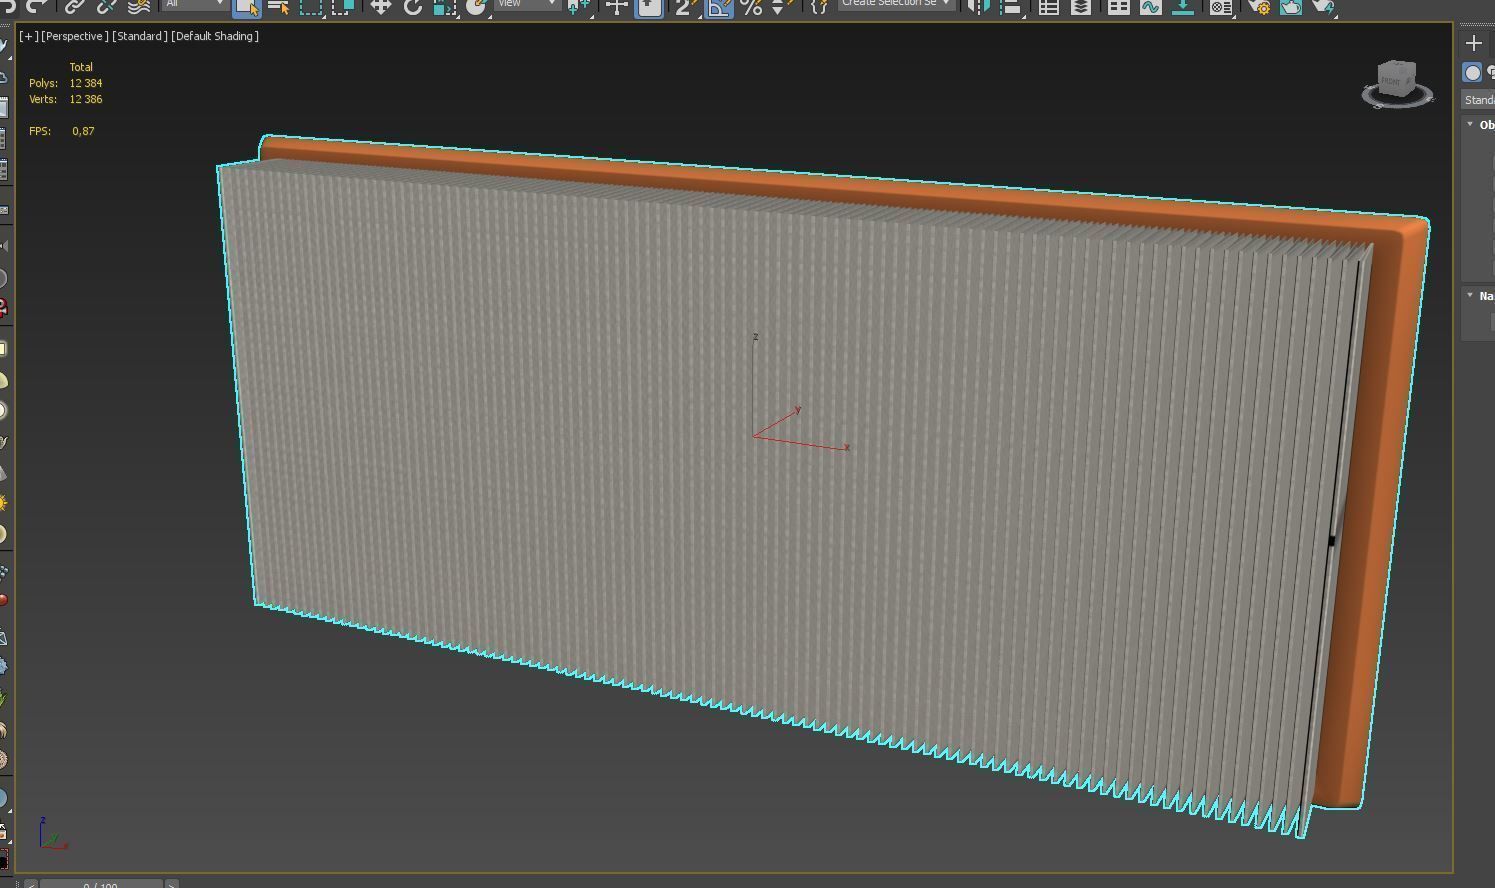Select the Select Object arrow tool
The image size is (1495, 888).
coord(246,6)
